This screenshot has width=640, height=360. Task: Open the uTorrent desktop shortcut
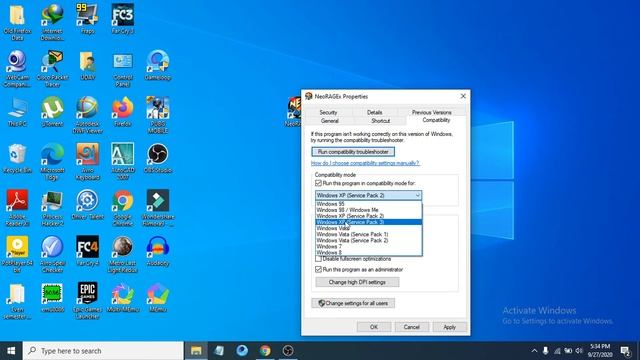click(x=52, y=112)
